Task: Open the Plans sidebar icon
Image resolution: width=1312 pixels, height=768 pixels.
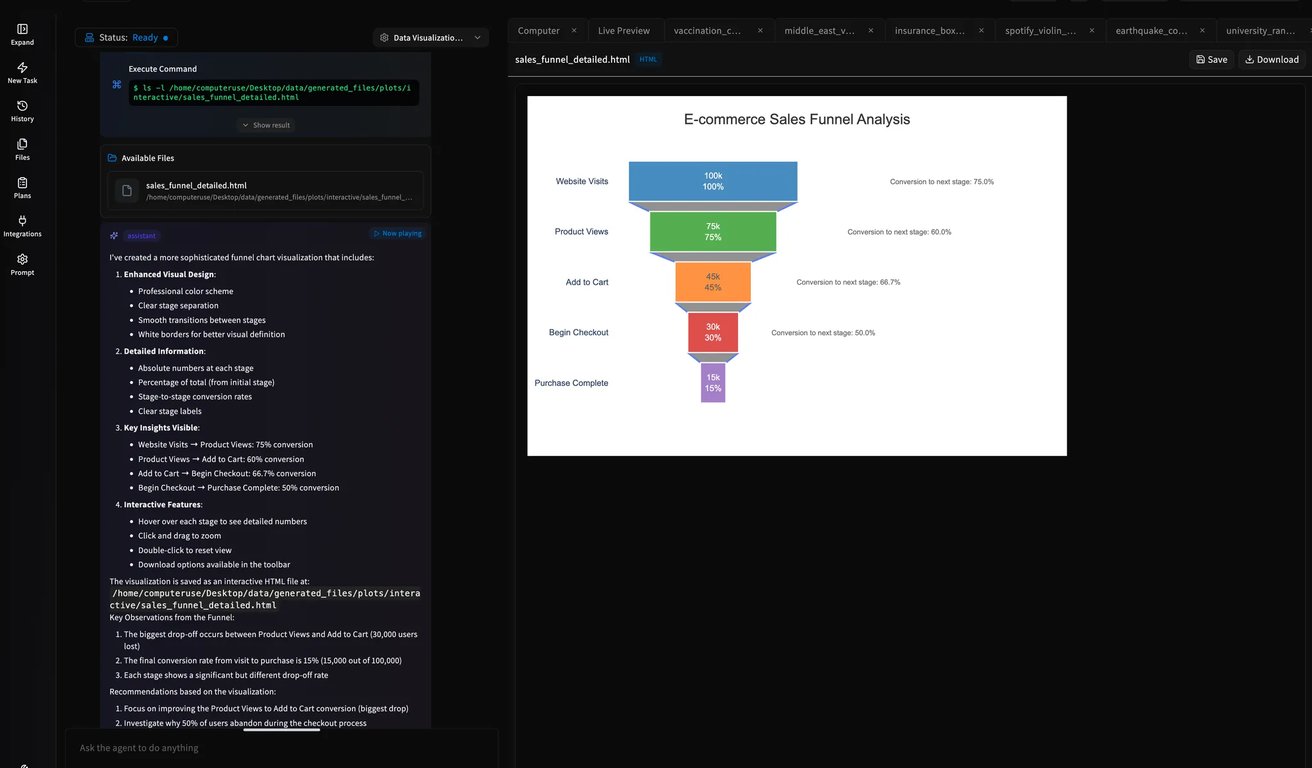Action: [22, 182]
